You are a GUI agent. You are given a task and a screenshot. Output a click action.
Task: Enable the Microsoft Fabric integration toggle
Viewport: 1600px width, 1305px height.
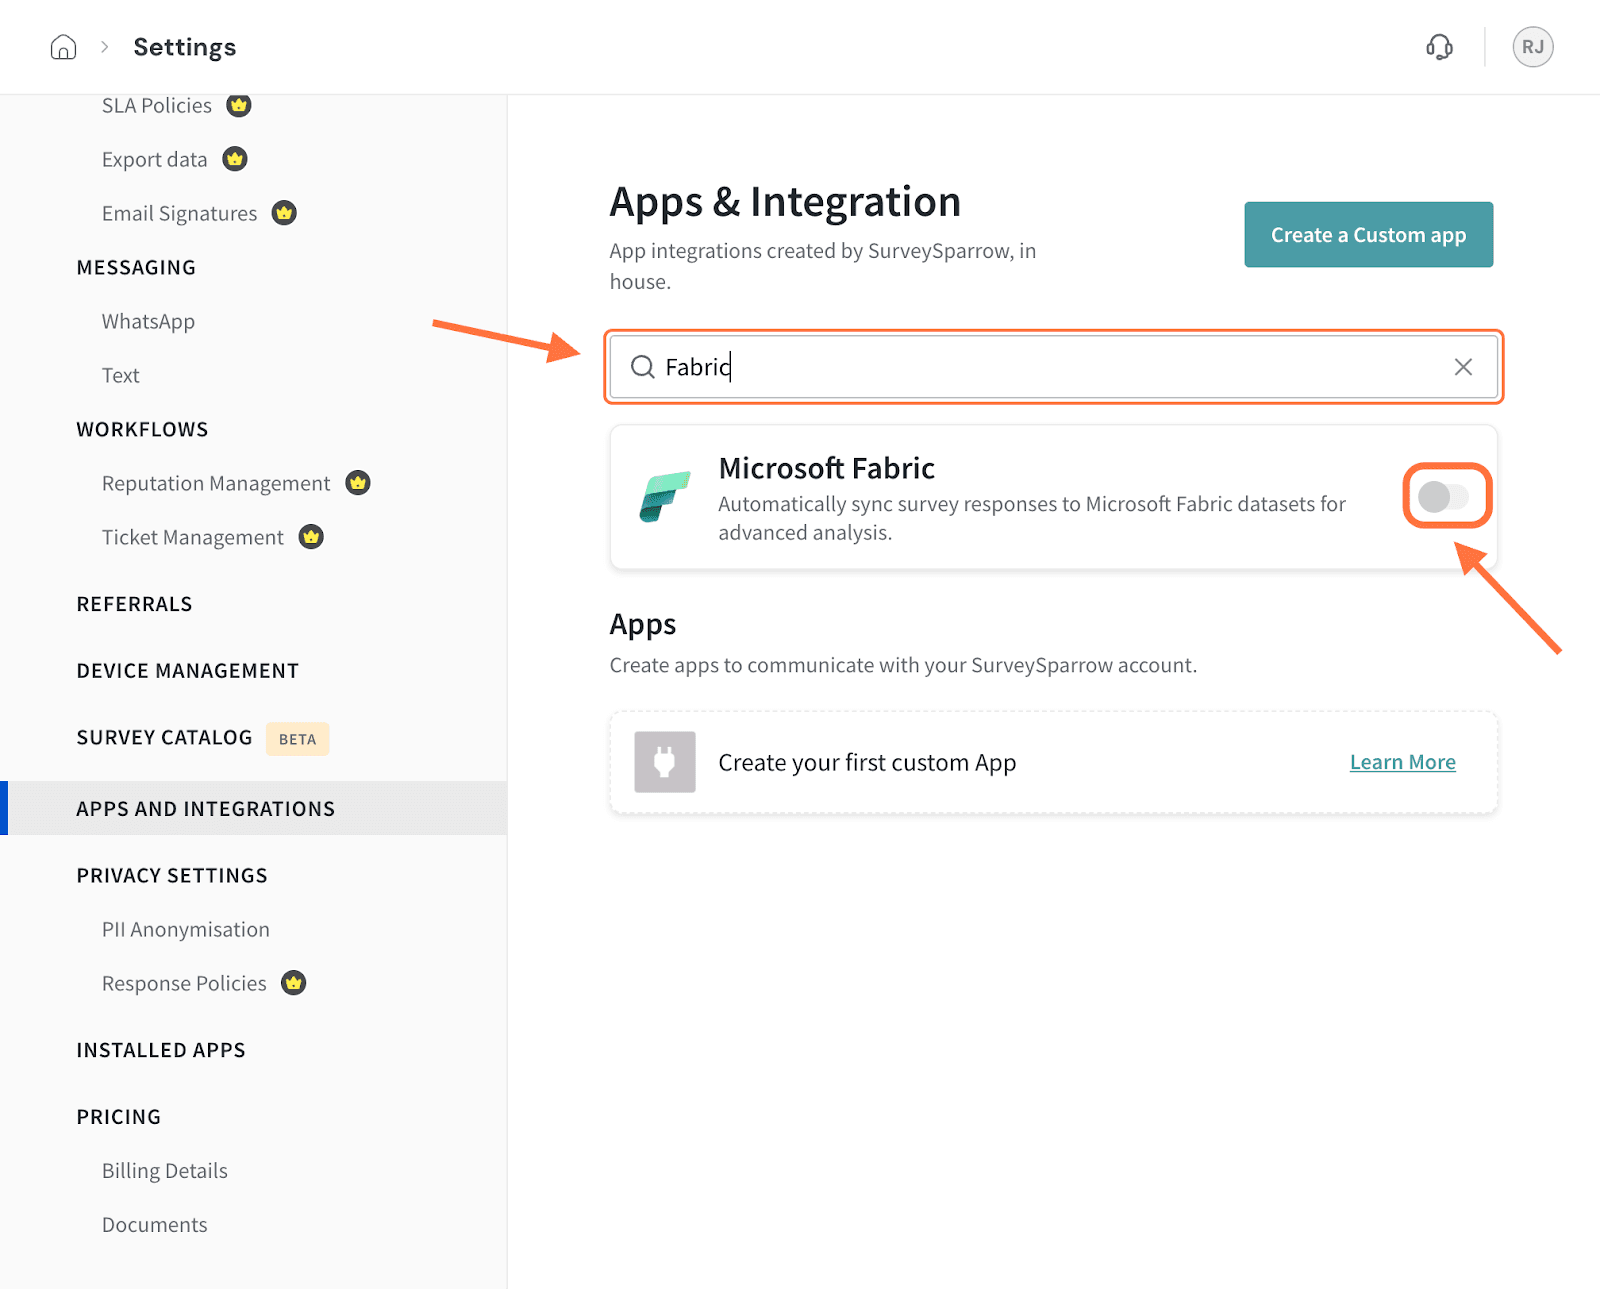[x=1443, y=496]
